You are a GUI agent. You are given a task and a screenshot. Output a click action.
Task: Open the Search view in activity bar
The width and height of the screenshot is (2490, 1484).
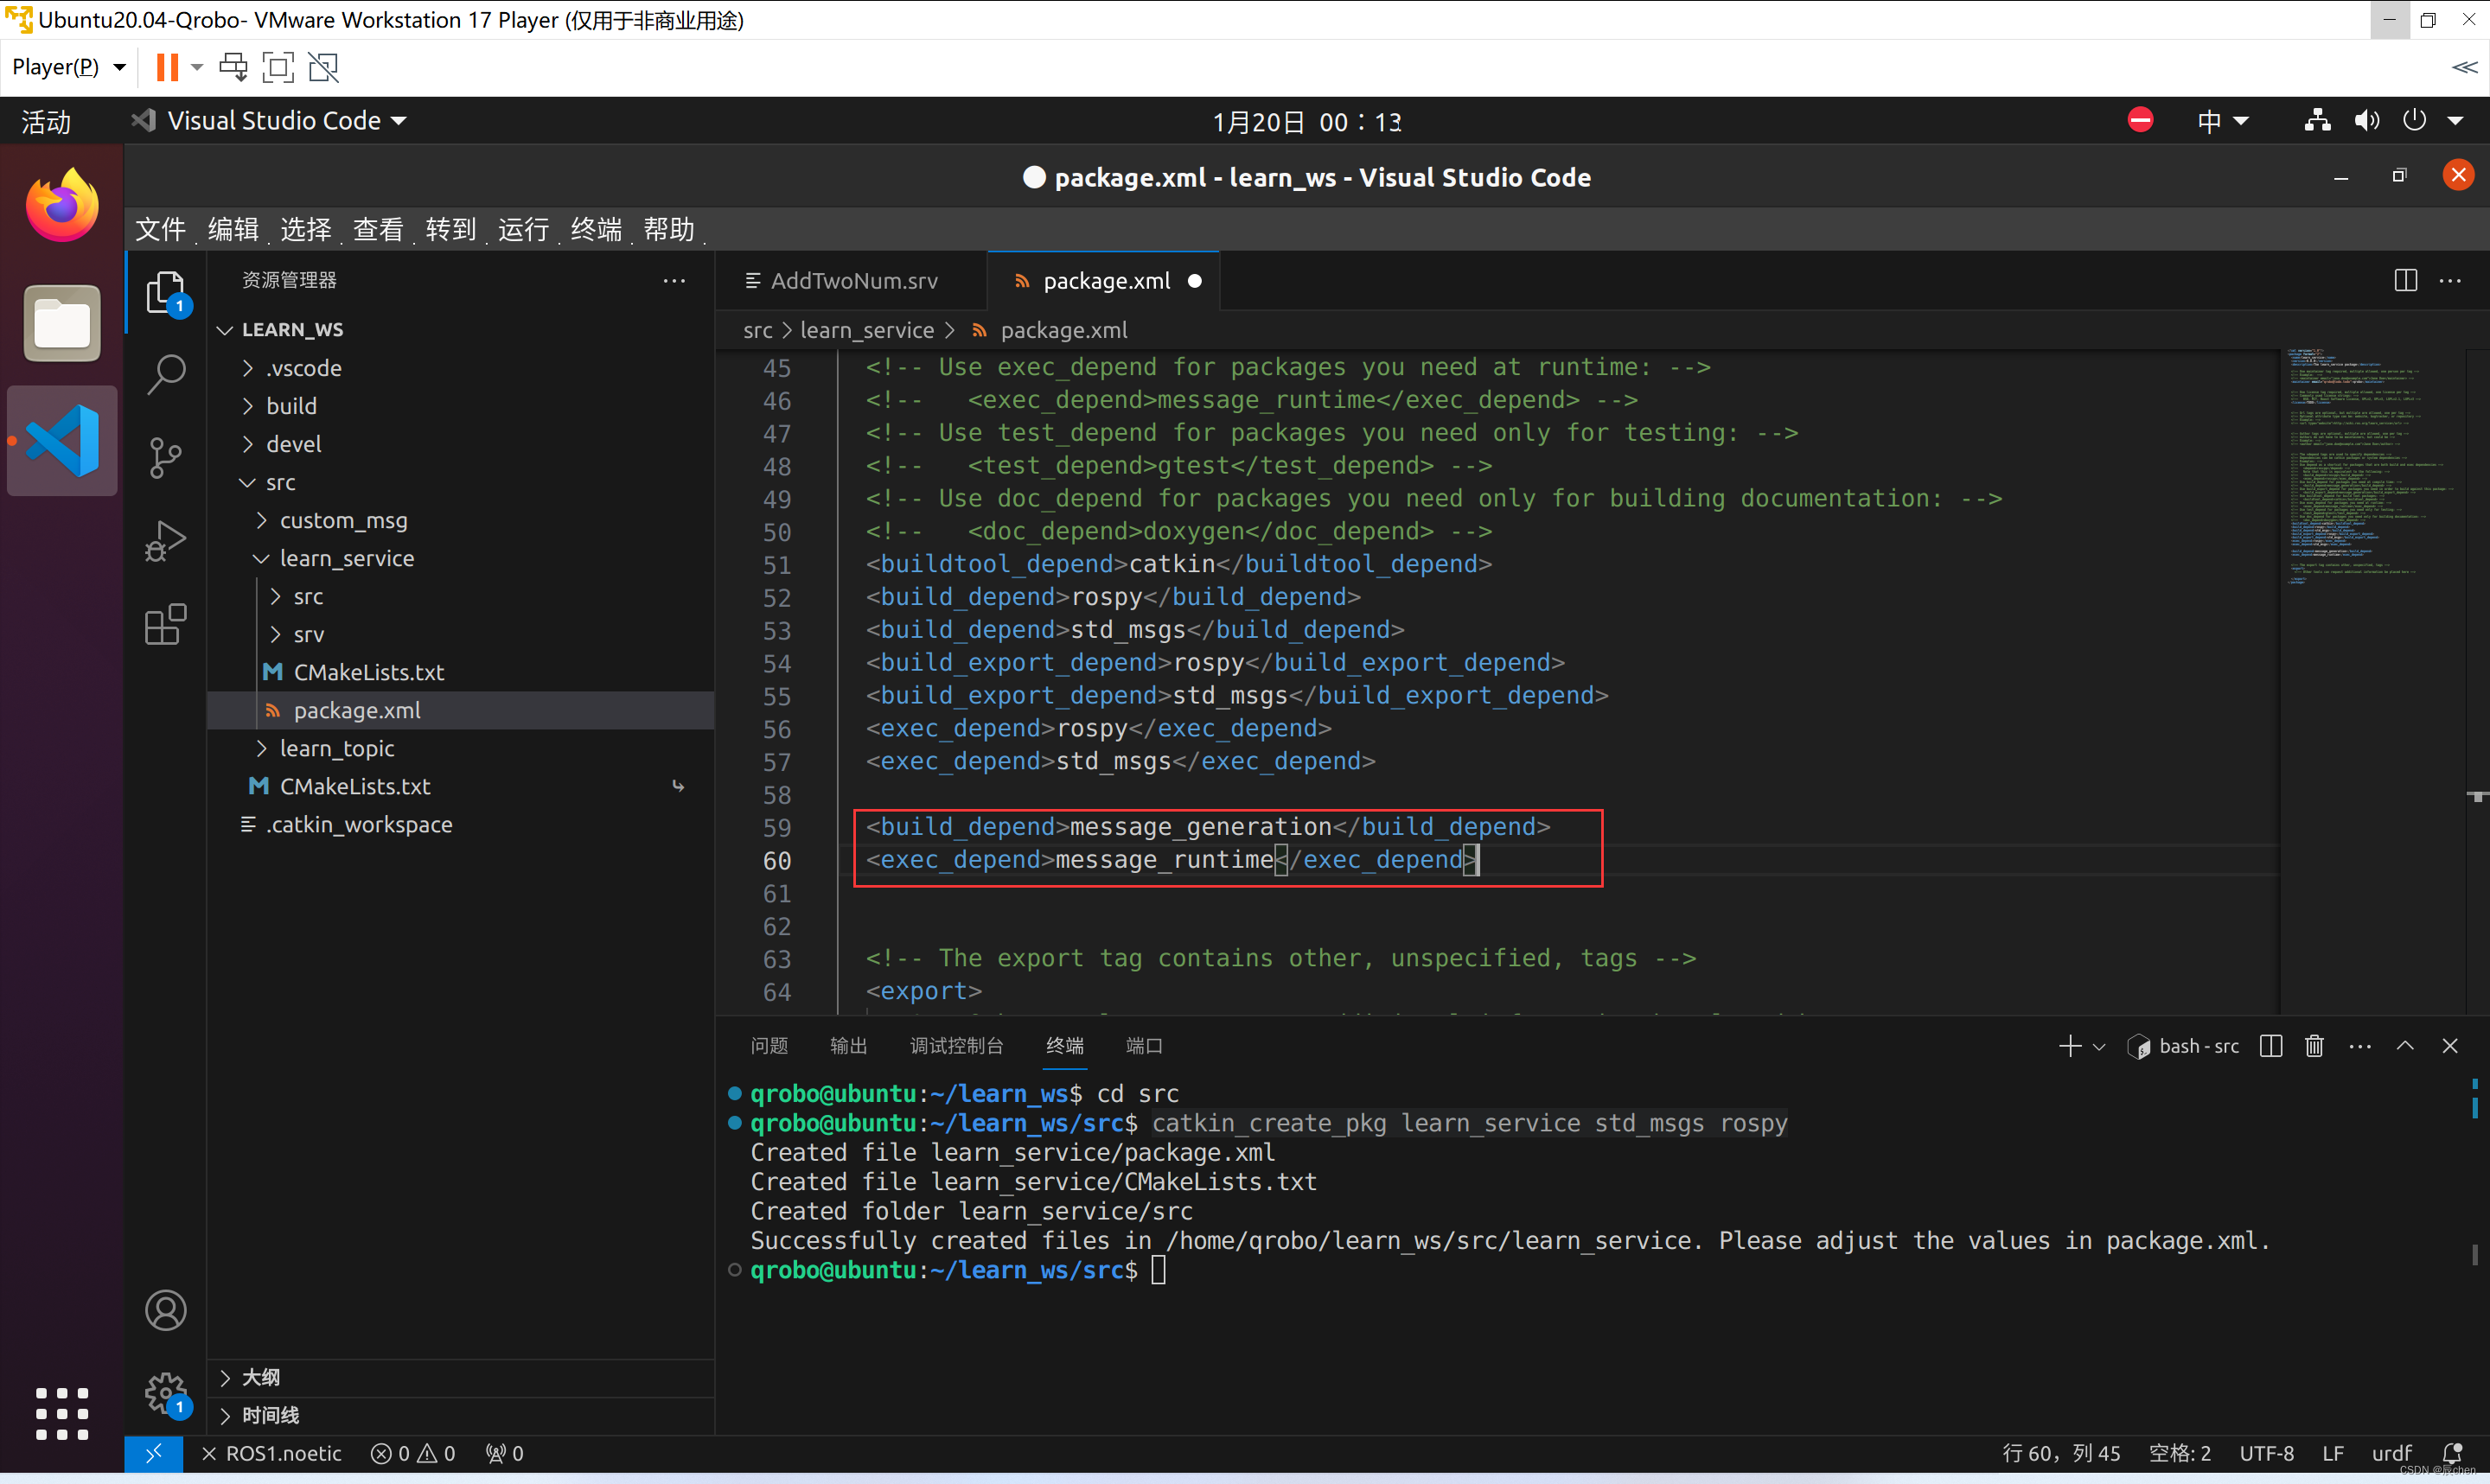[x=166, y=375]
